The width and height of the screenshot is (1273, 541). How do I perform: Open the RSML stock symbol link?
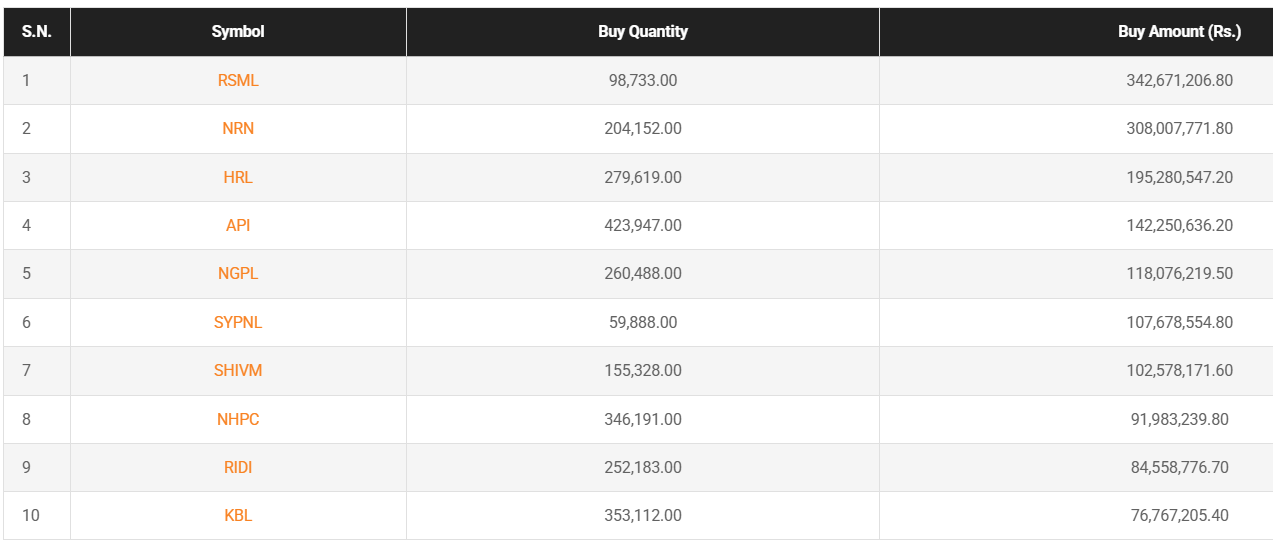(238, 80)
